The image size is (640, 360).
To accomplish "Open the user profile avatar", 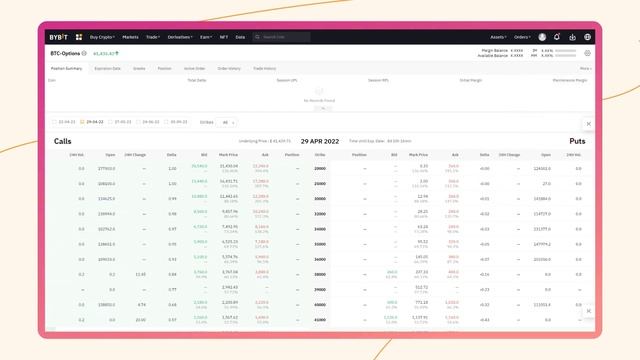I will coord(542,37).
